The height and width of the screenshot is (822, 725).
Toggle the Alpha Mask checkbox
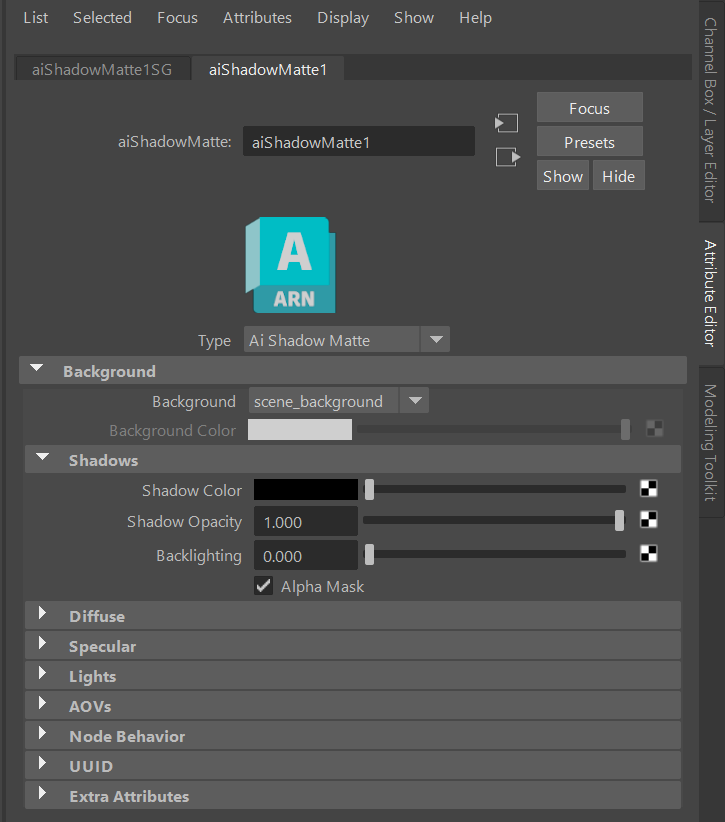click(264, 586)
